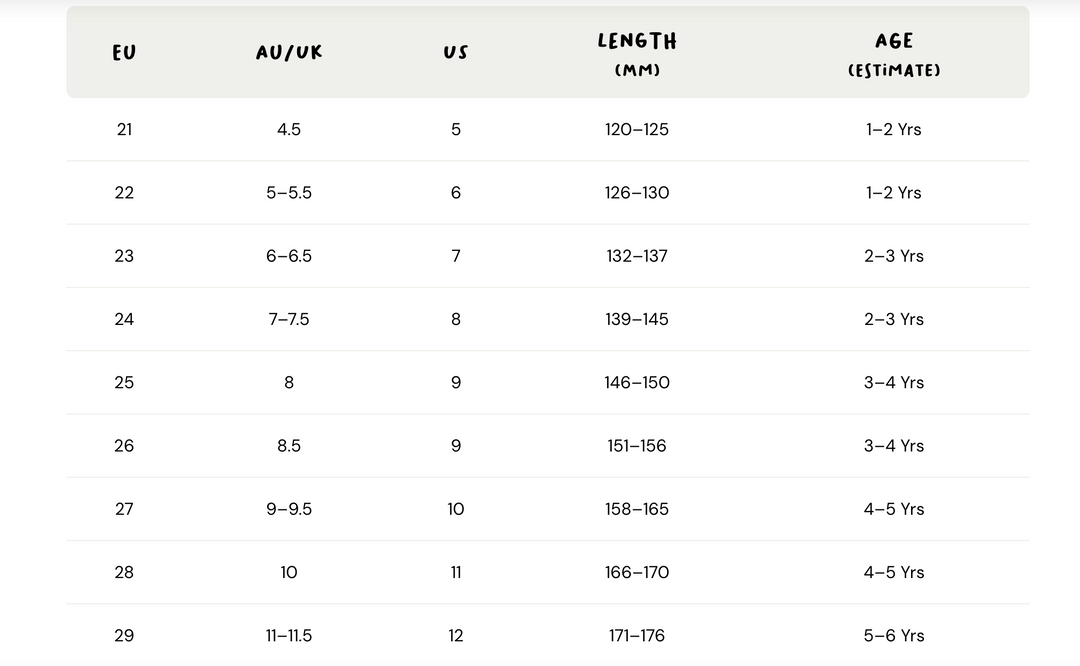Image resolution: width=1080 pixels, height=666 pixels.
Task: Click the 5–6 Yrs age cell
Action: point(893,636)
